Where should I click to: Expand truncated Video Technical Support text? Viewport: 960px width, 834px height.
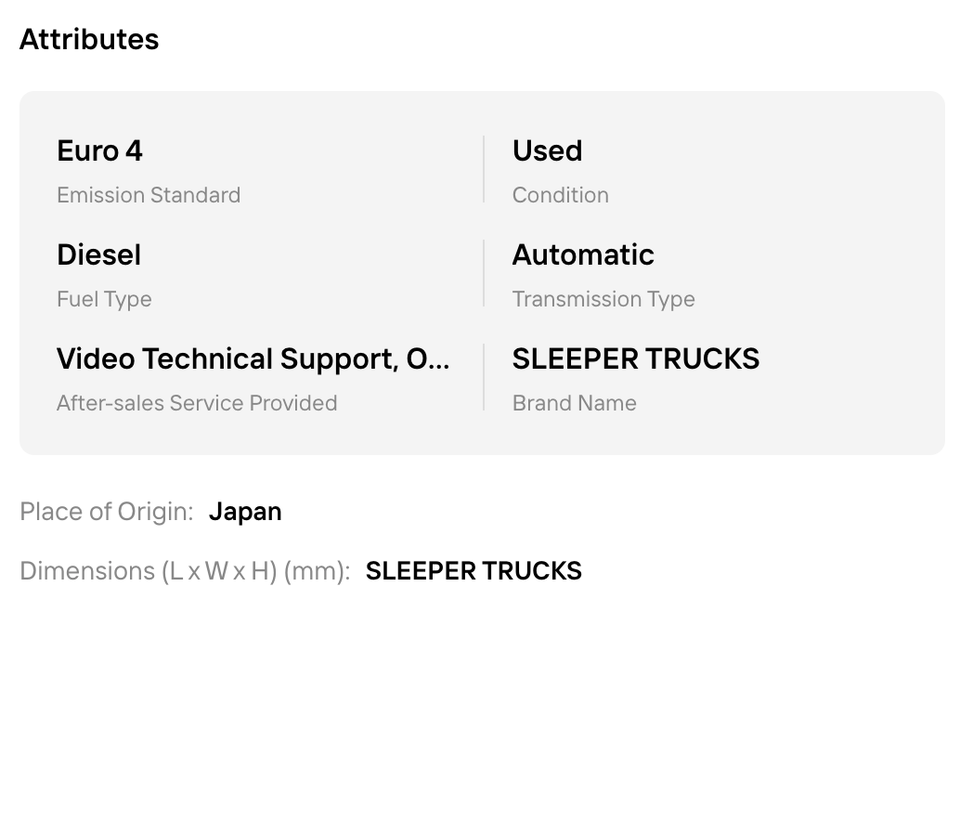[x=253, y=359]
